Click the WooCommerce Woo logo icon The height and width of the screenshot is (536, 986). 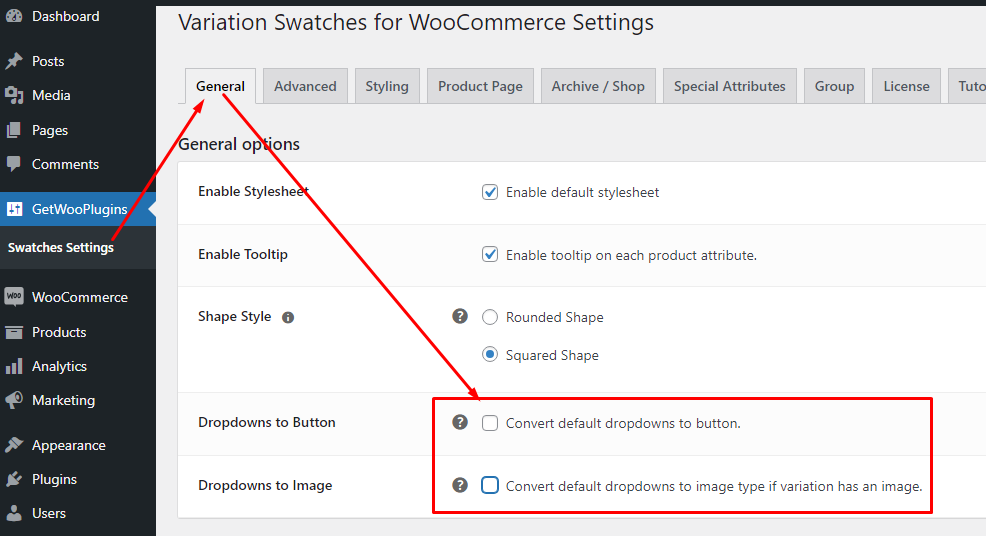(14, 297)
